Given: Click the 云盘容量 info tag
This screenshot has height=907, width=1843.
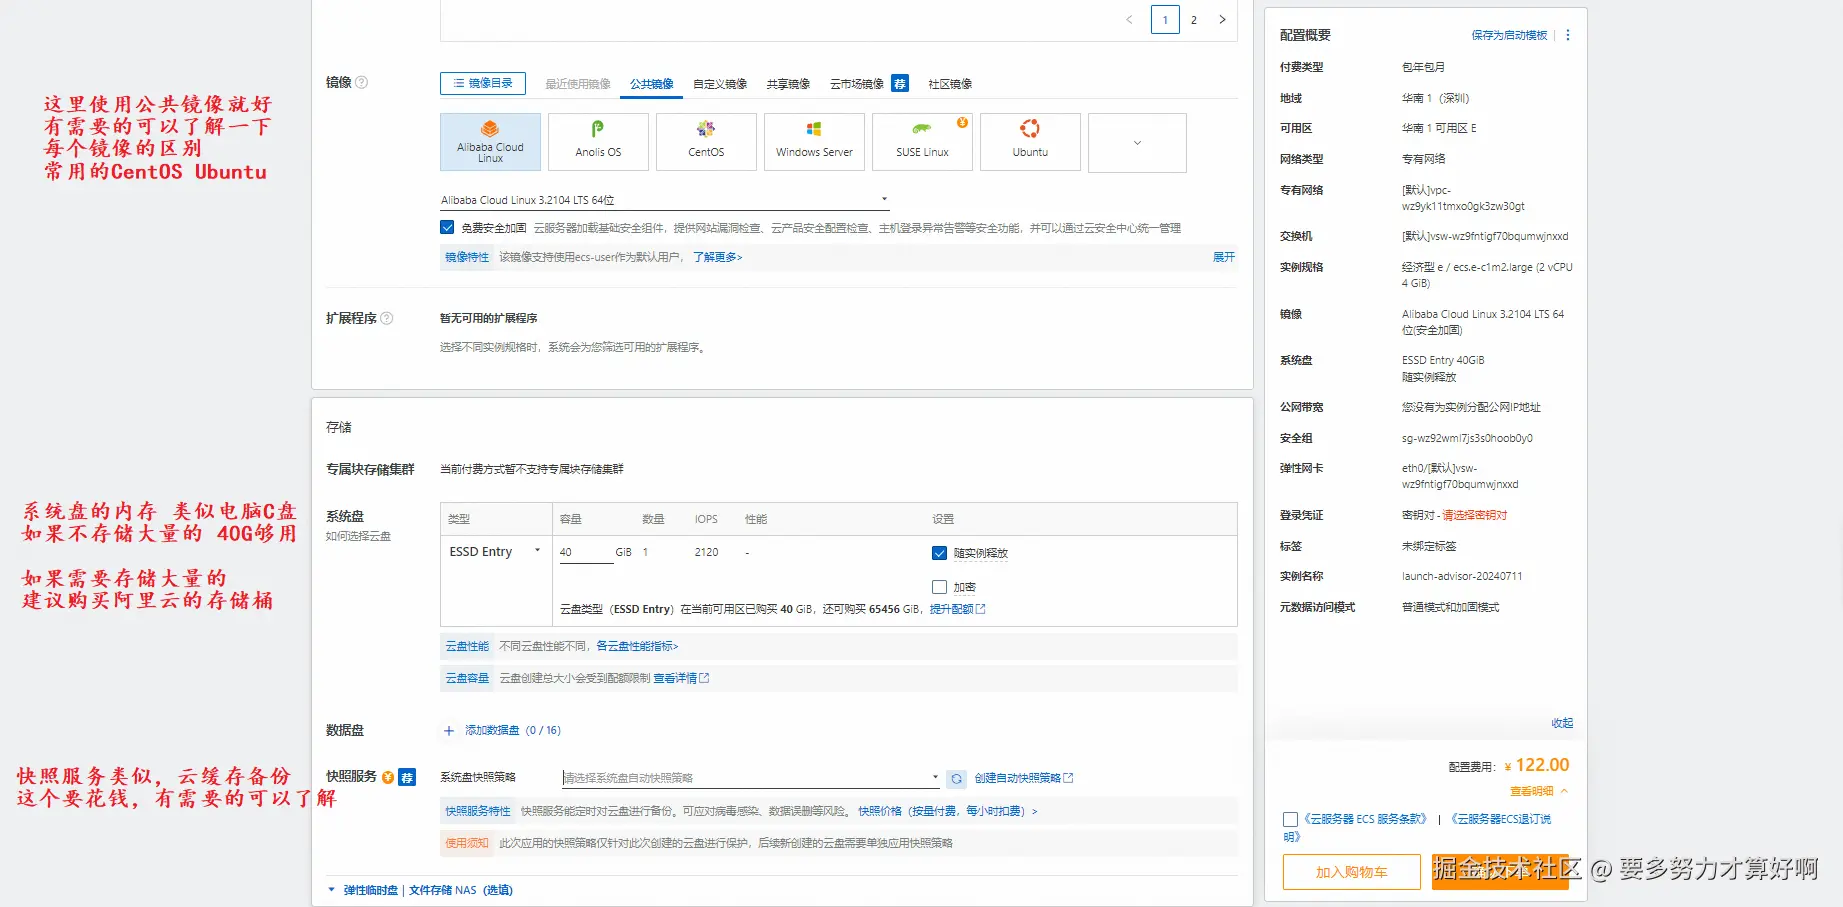Looking at the screenshot, I should (467, 678).
